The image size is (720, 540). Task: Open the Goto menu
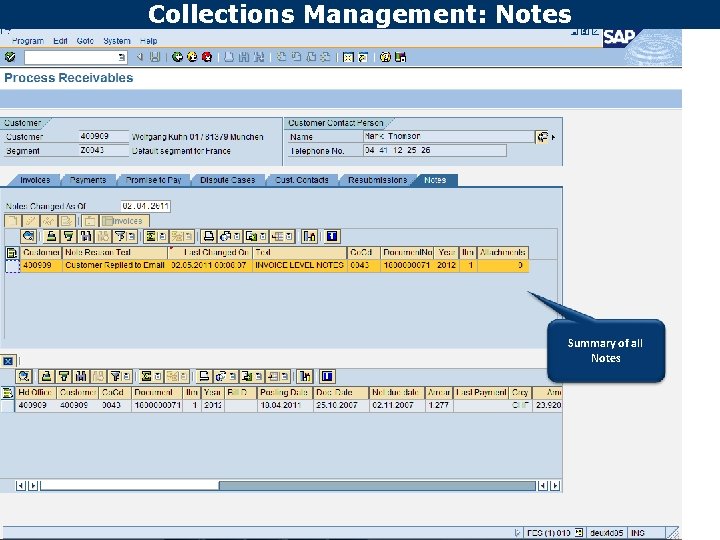85,41
